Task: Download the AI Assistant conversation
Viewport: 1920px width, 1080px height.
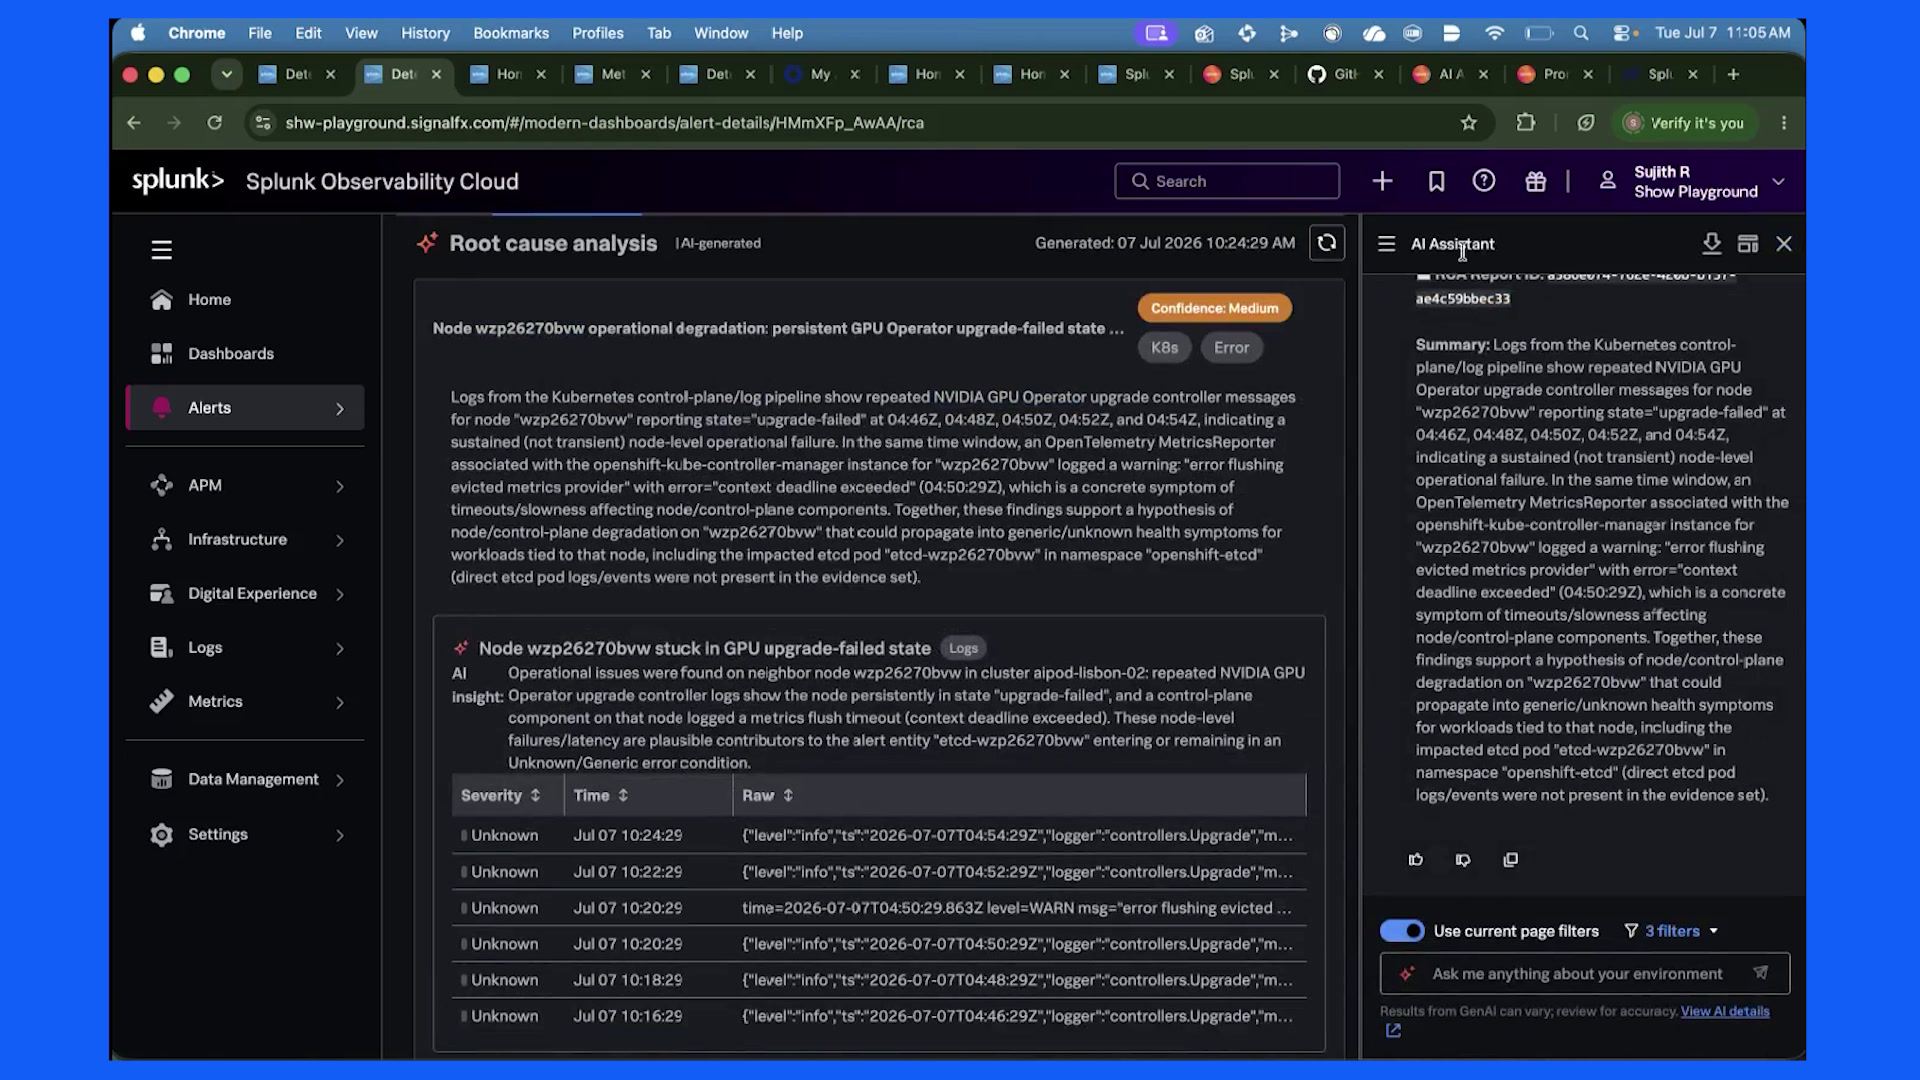Action: coord(1711,244)
